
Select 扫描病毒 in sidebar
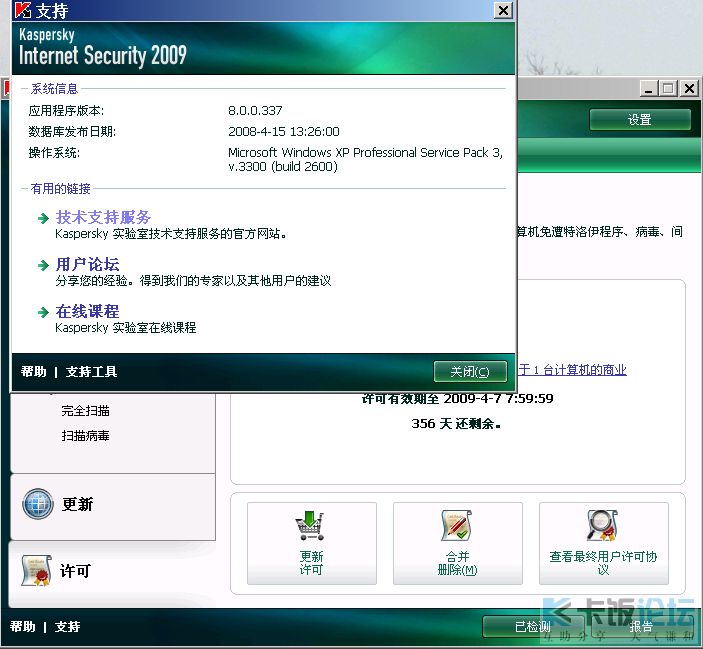[x=85, y=436]
